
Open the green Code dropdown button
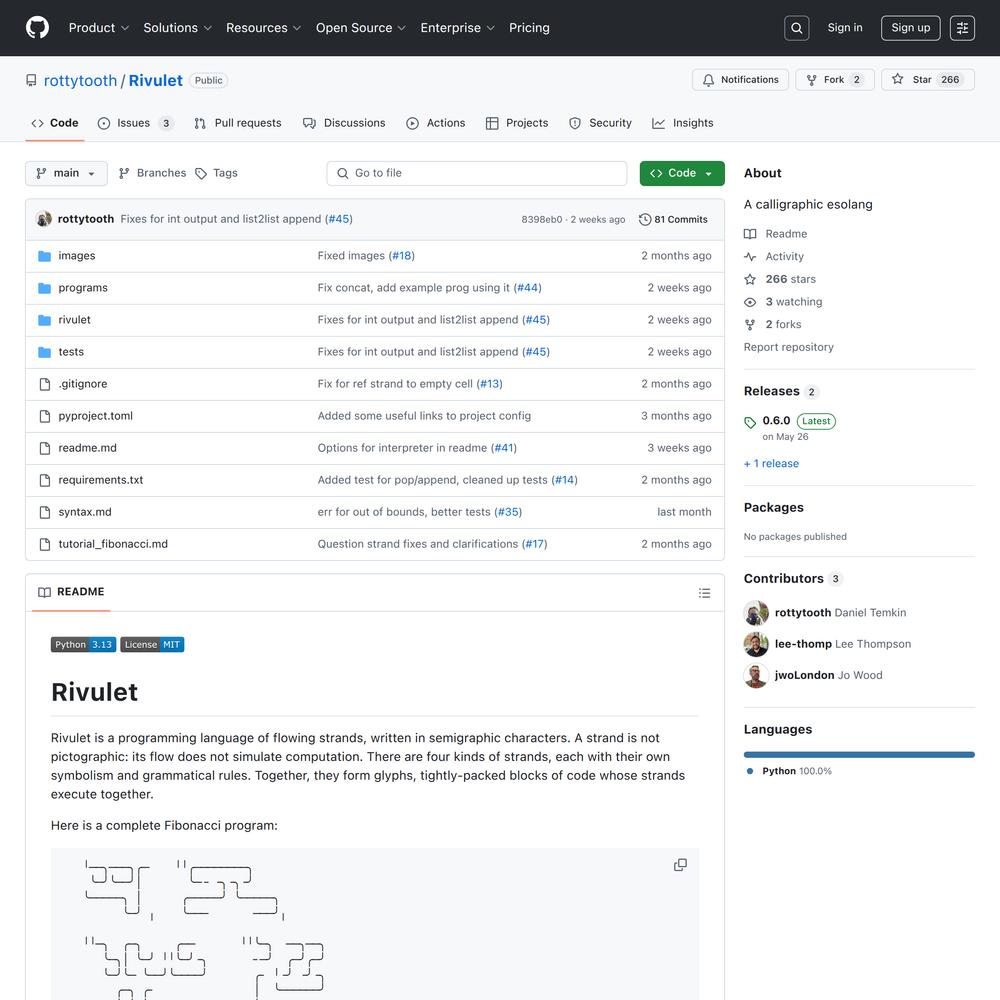[x=681, y=173]
